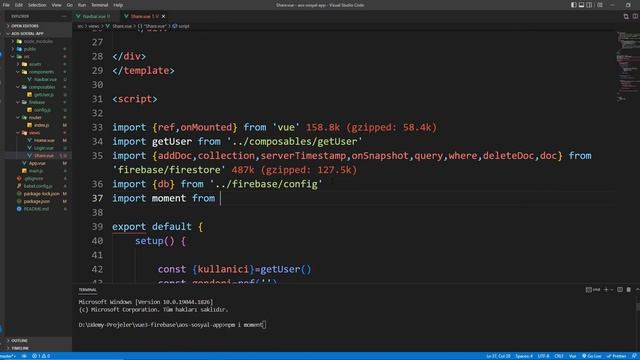Open the Ln 37, Col cursor position indicator
Image resolution: width=640 pixels, height=360 pixels.
point(498,356)
